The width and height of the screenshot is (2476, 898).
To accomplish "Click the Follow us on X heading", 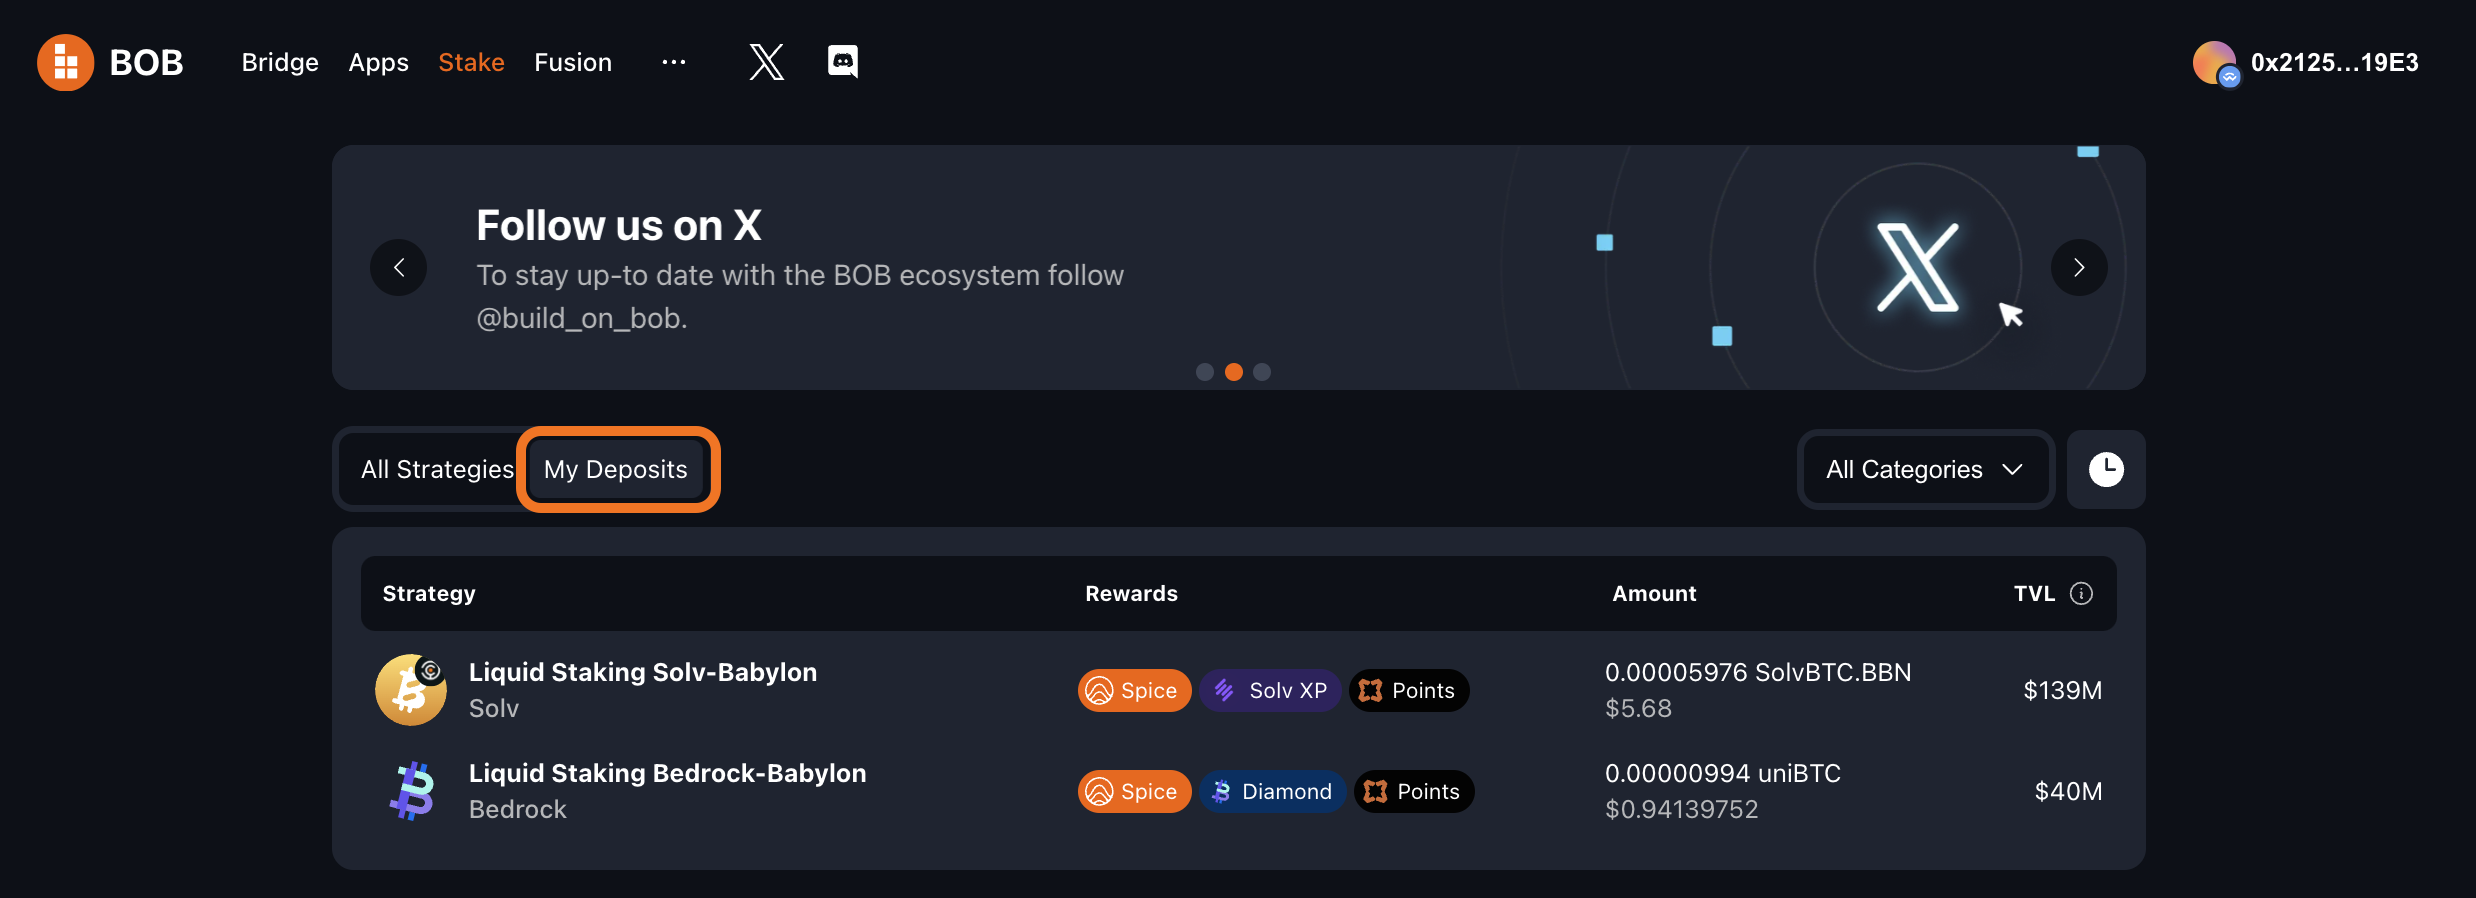I will 619,226.
